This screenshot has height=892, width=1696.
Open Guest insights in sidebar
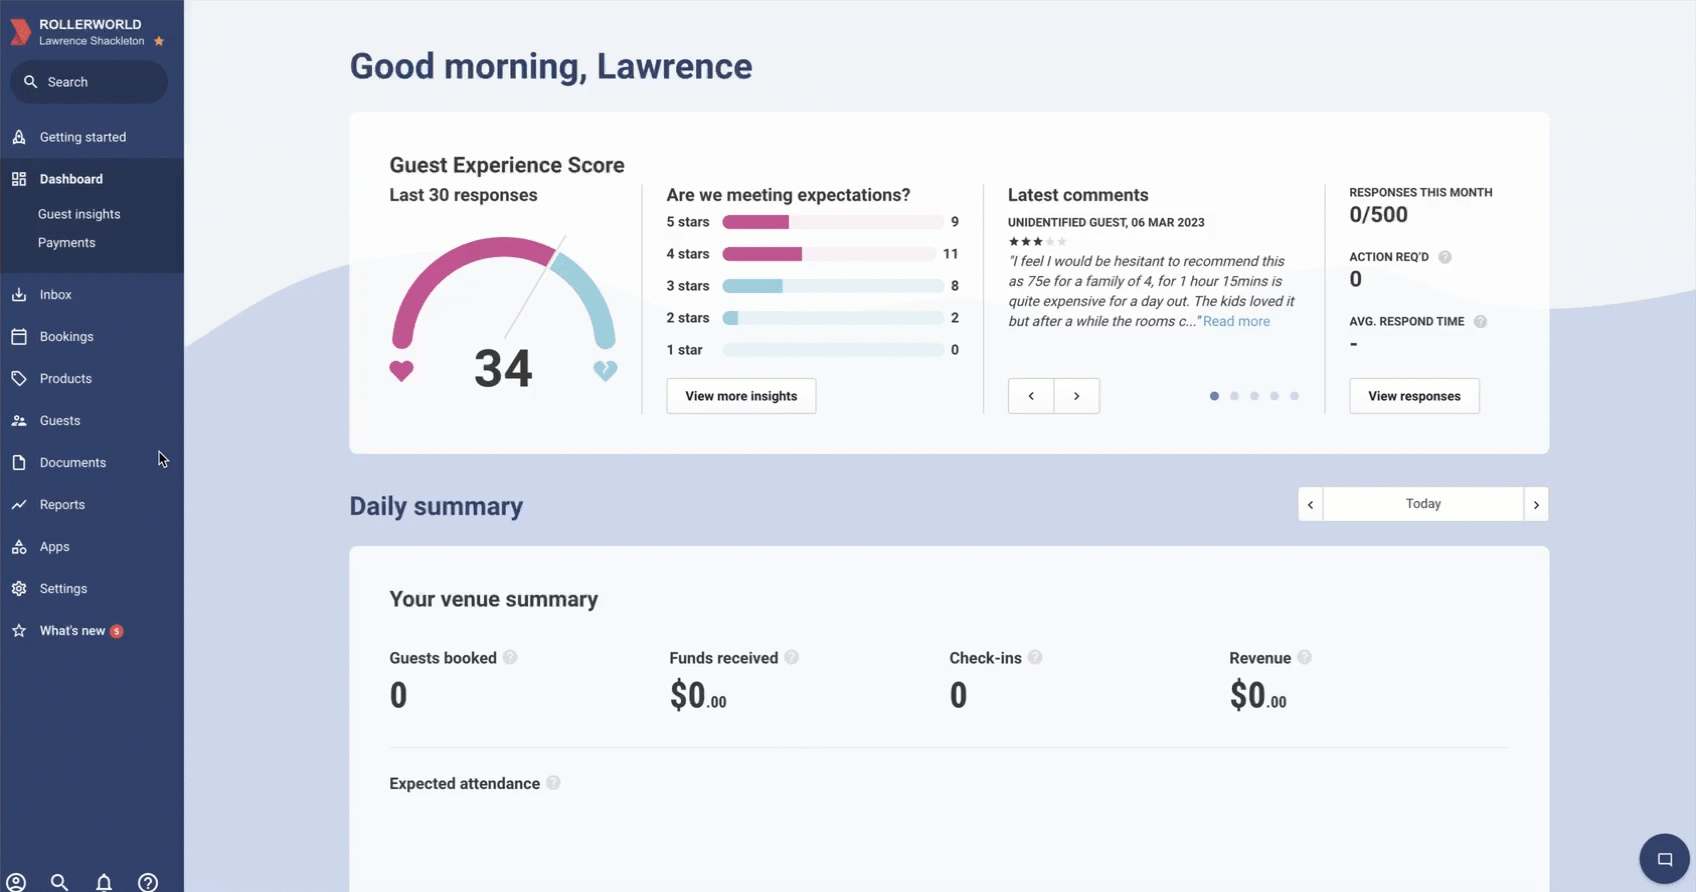[x=79, y=214]
